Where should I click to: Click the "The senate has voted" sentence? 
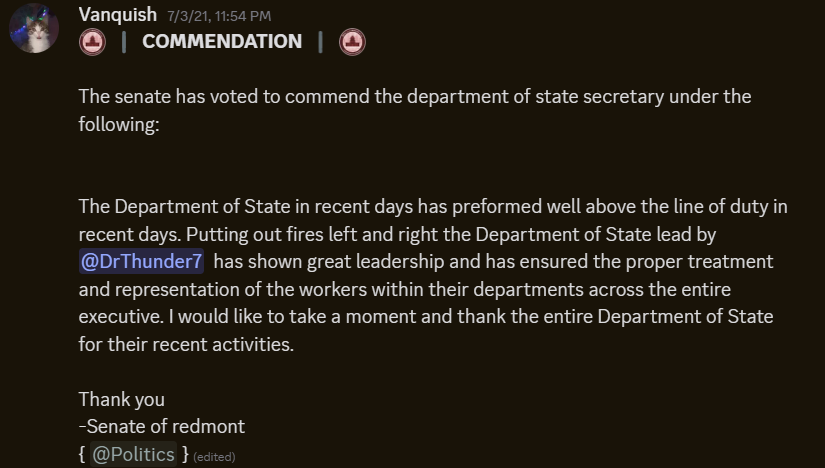415,97
